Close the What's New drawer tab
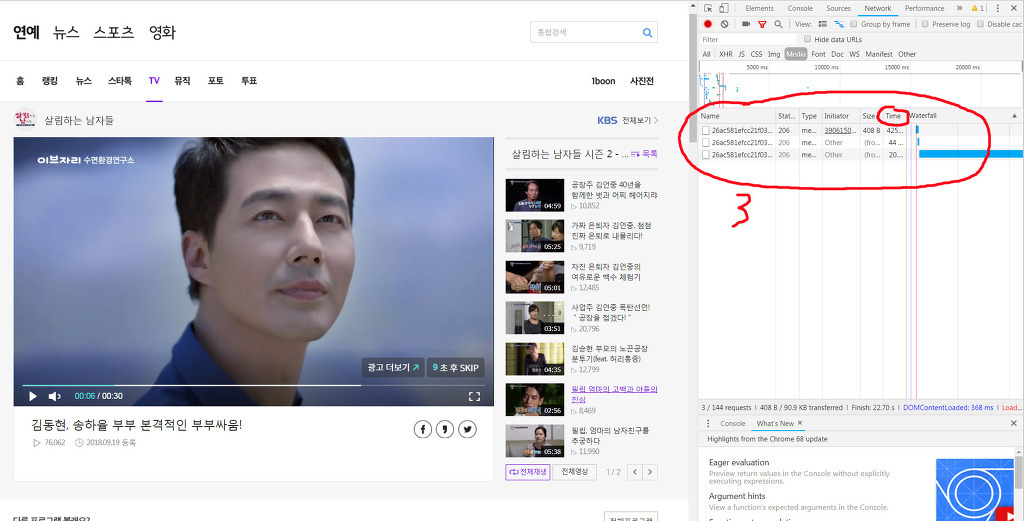 (799, 424)
